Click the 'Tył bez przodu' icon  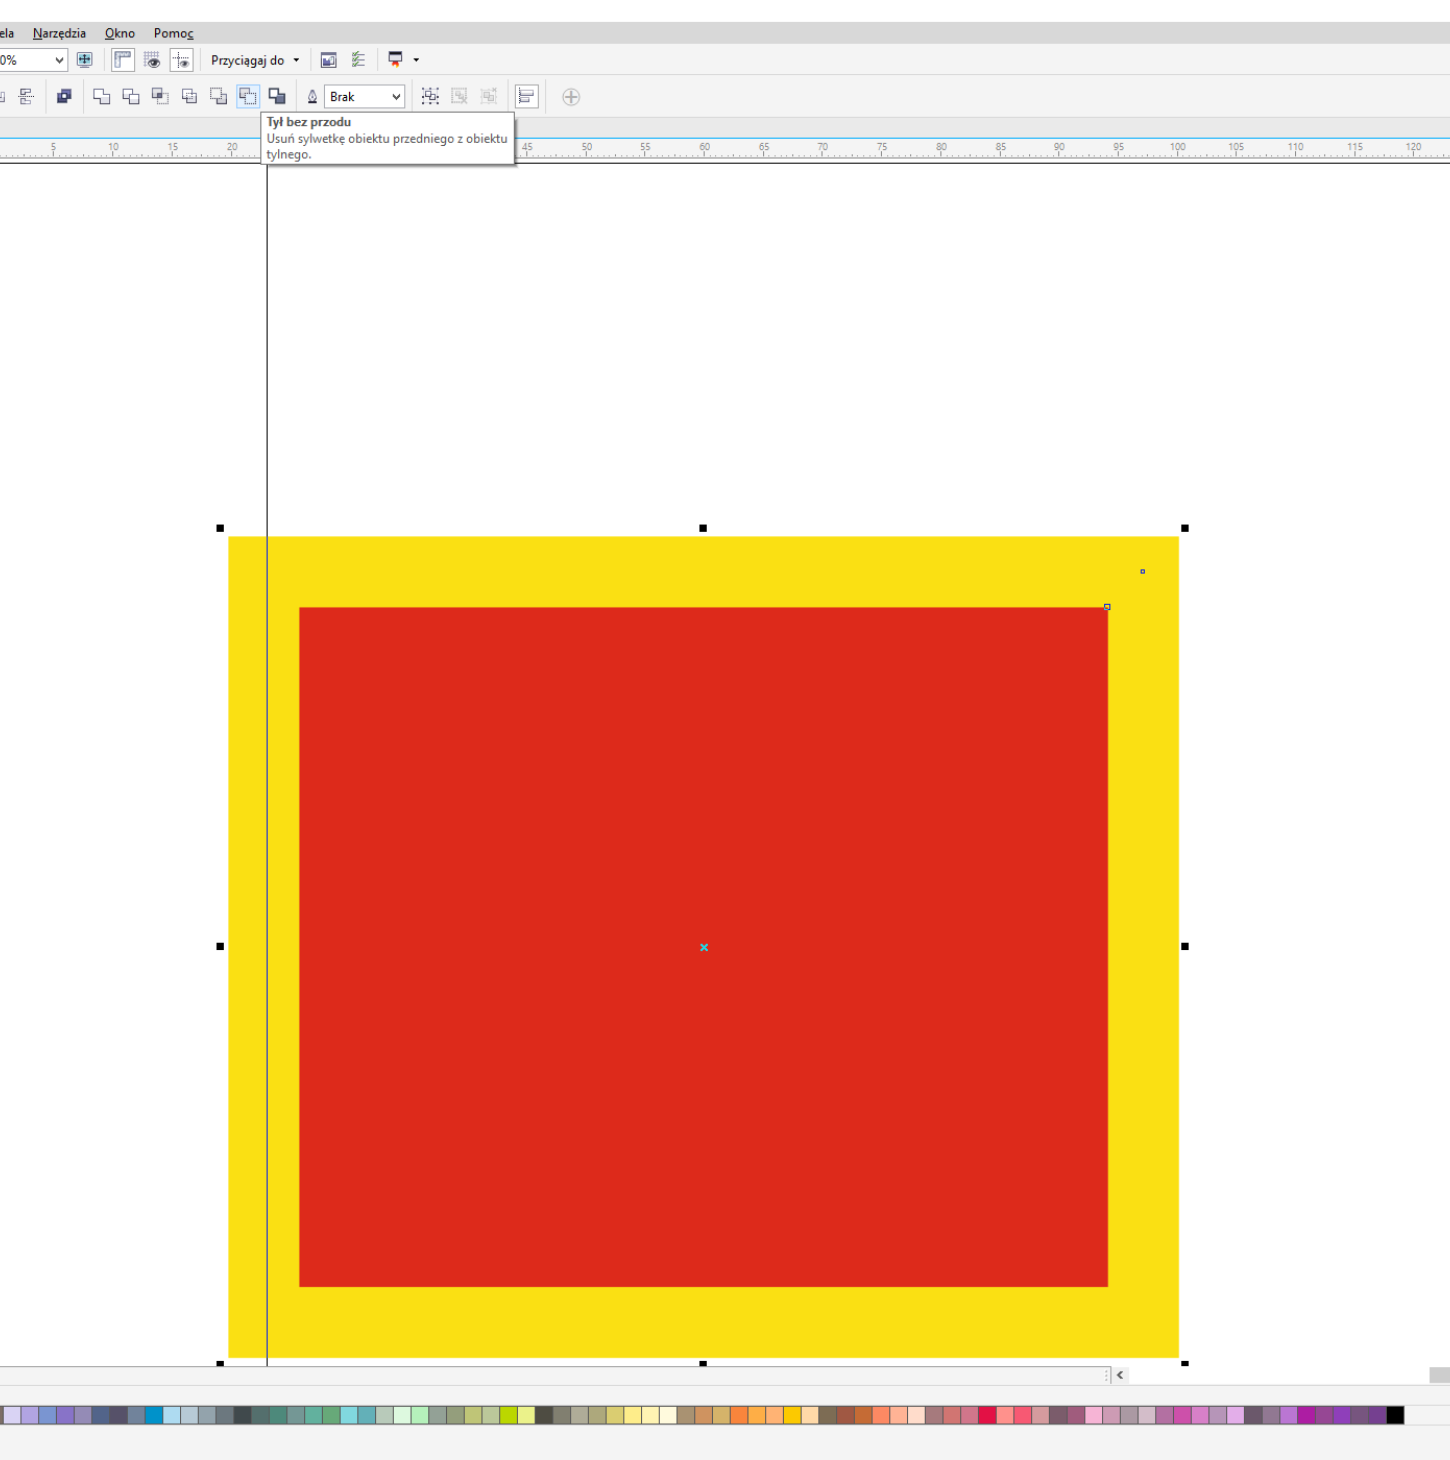[x=248, y=97]
